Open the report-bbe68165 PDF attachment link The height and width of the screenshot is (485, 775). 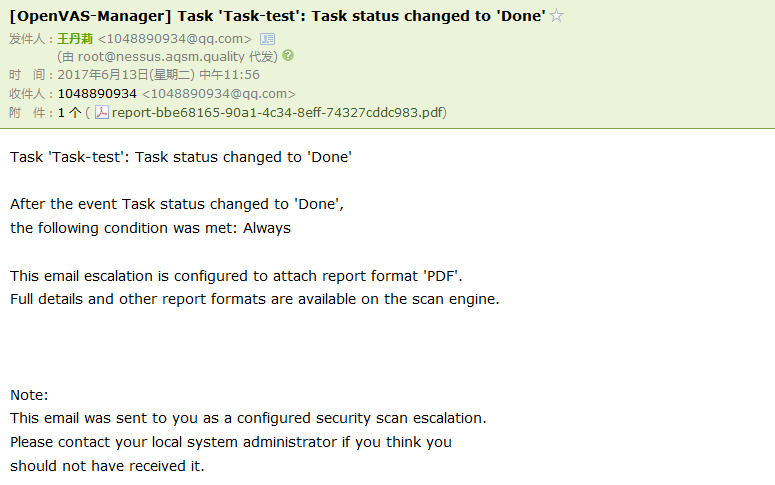276,112
